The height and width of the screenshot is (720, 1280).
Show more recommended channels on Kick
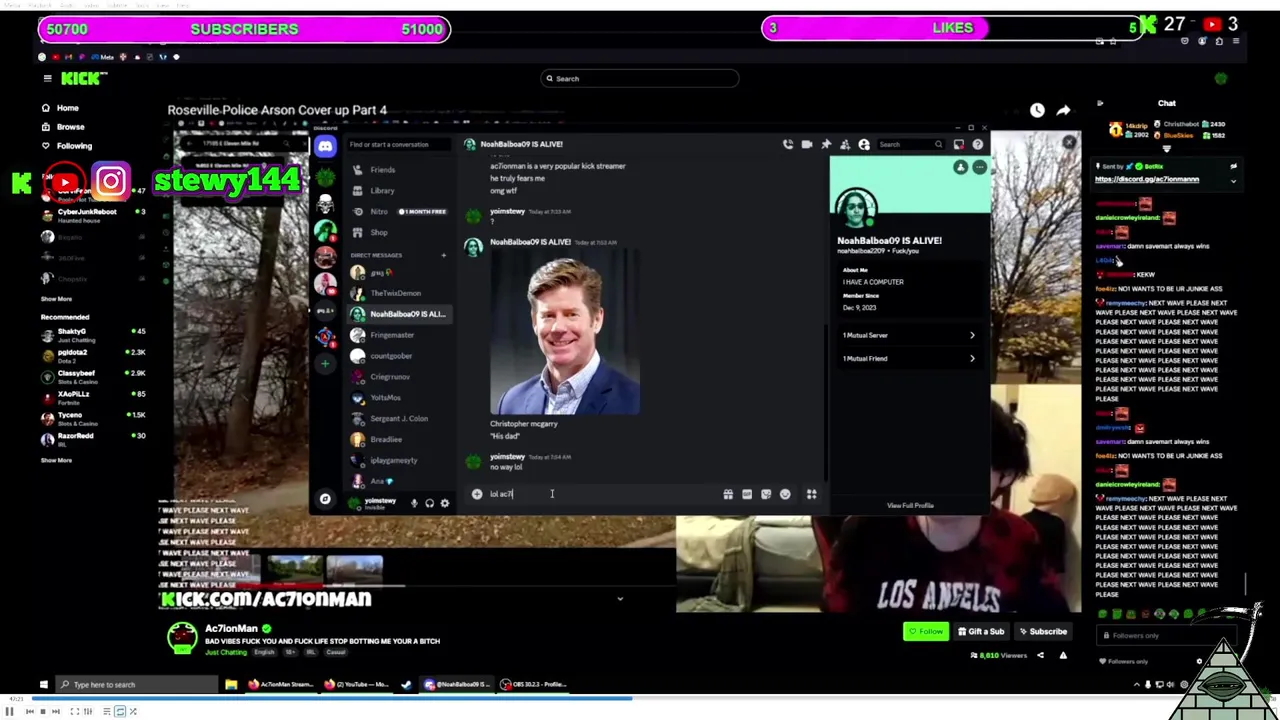coord(56,460)
